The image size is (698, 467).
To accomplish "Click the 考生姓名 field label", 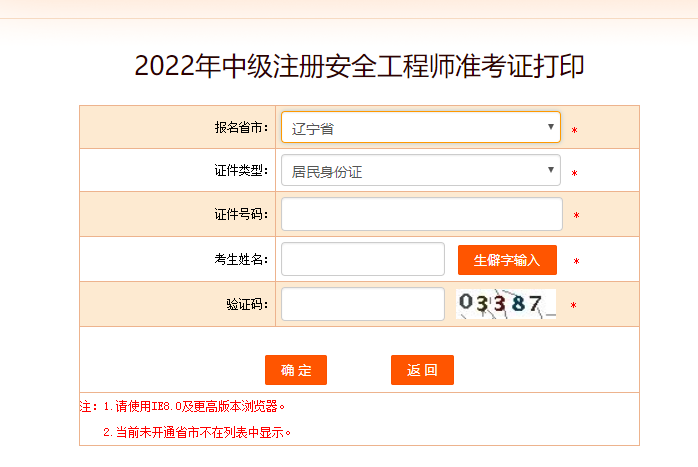I will pyautogui.click(x=241, y=259).
